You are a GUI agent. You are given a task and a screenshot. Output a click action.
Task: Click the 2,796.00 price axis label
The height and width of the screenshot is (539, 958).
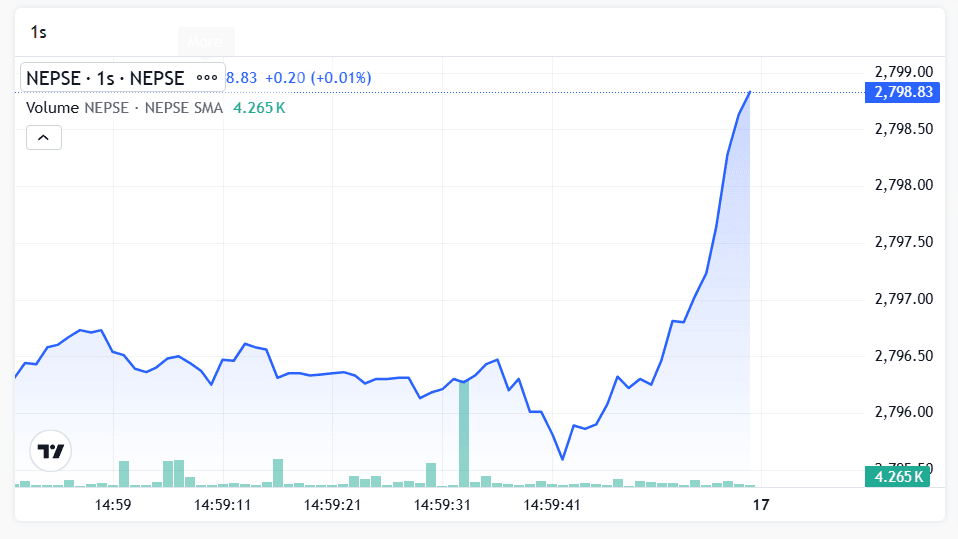[x=904, y=412]
